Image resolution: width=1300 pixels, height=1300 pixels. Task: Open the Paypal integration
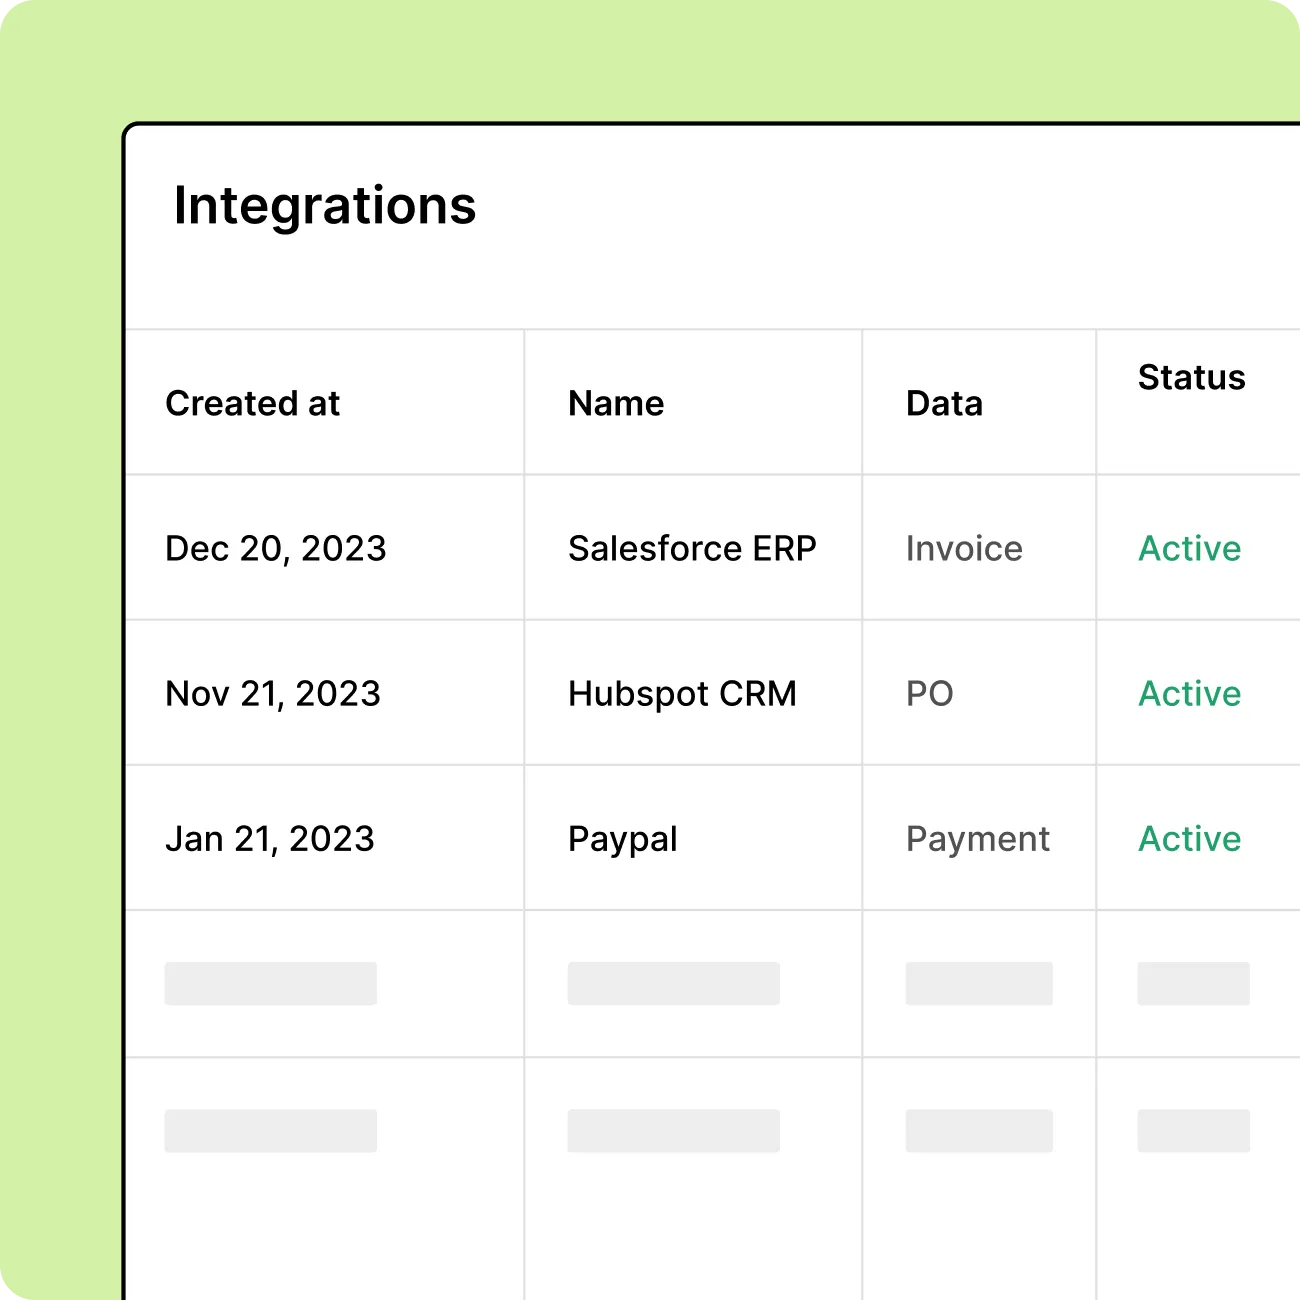[x=623, y=840]
